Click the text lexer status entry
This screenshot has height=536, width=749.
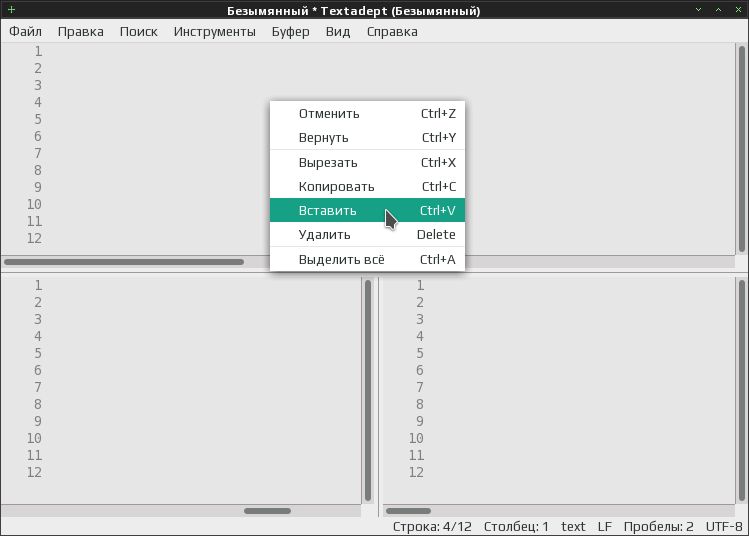[573, 526]
